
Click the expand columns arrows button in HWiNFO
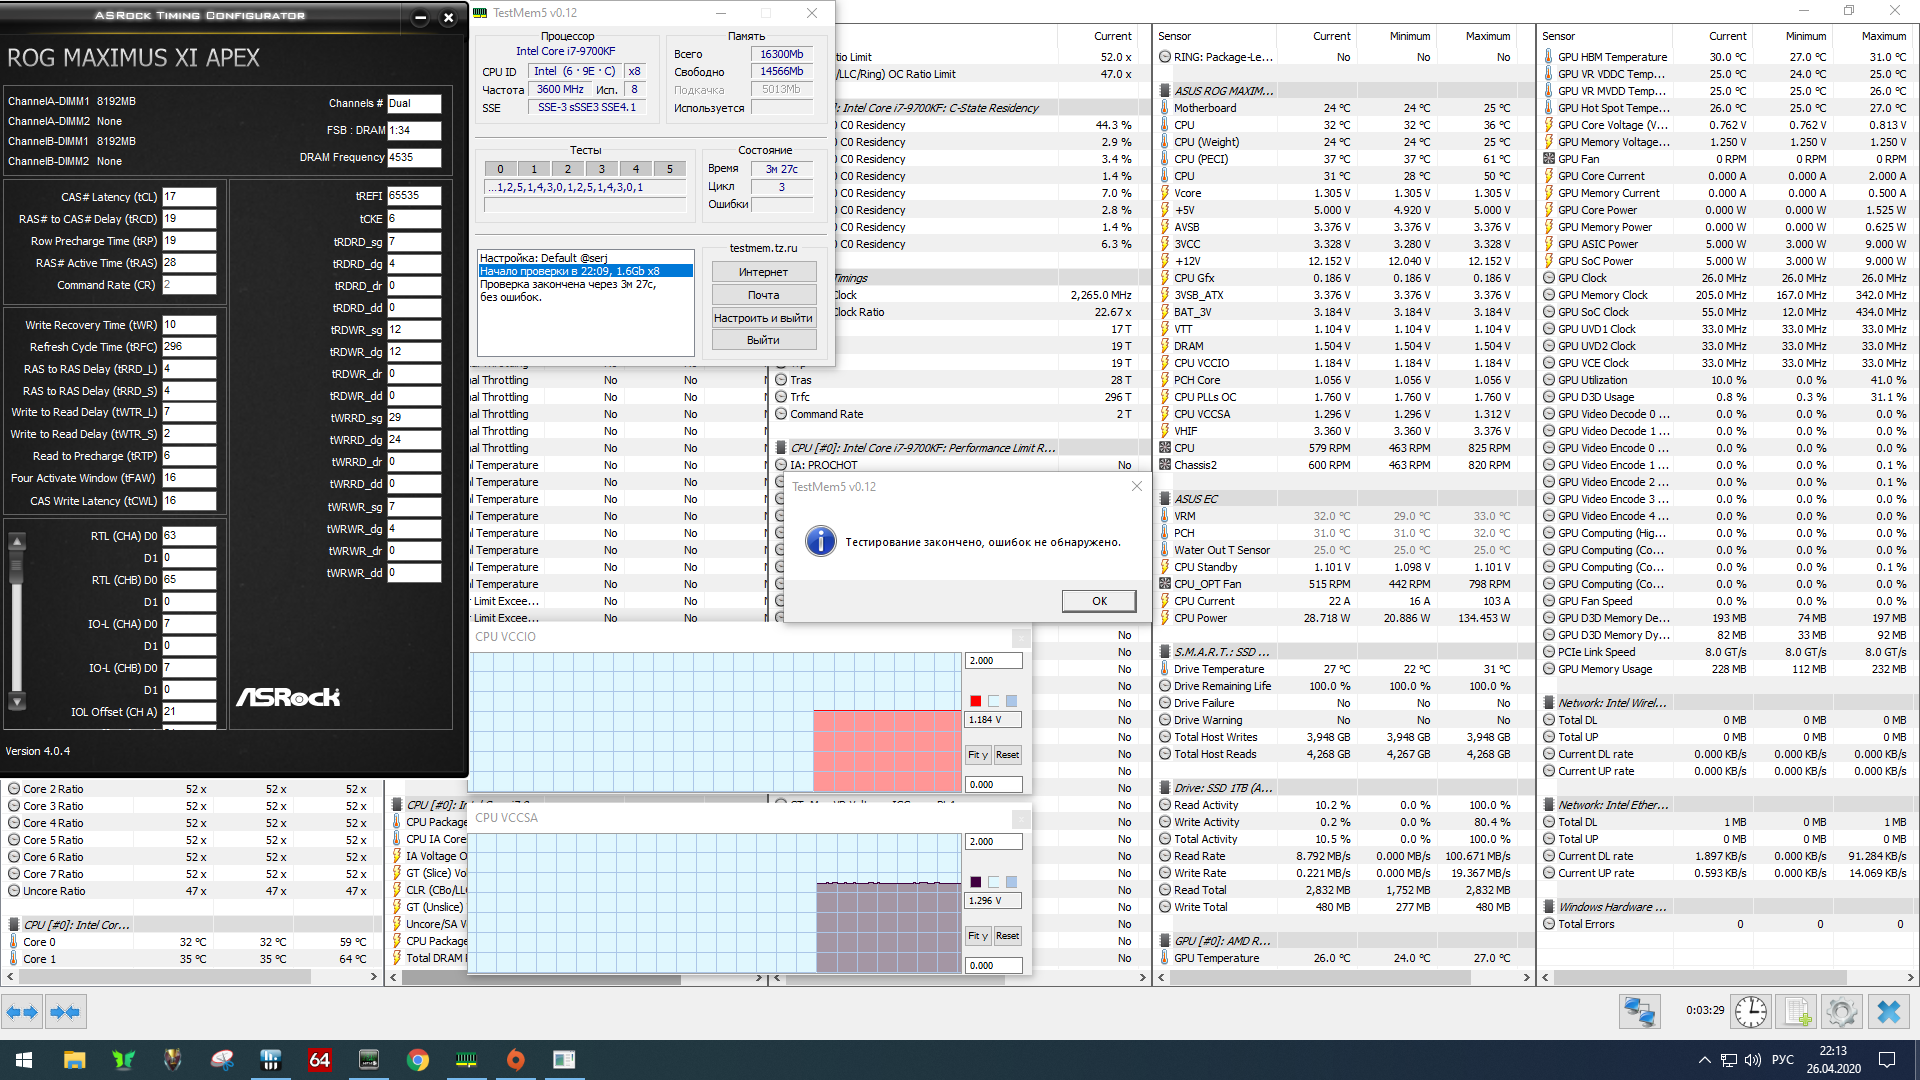pos(22,1012)
